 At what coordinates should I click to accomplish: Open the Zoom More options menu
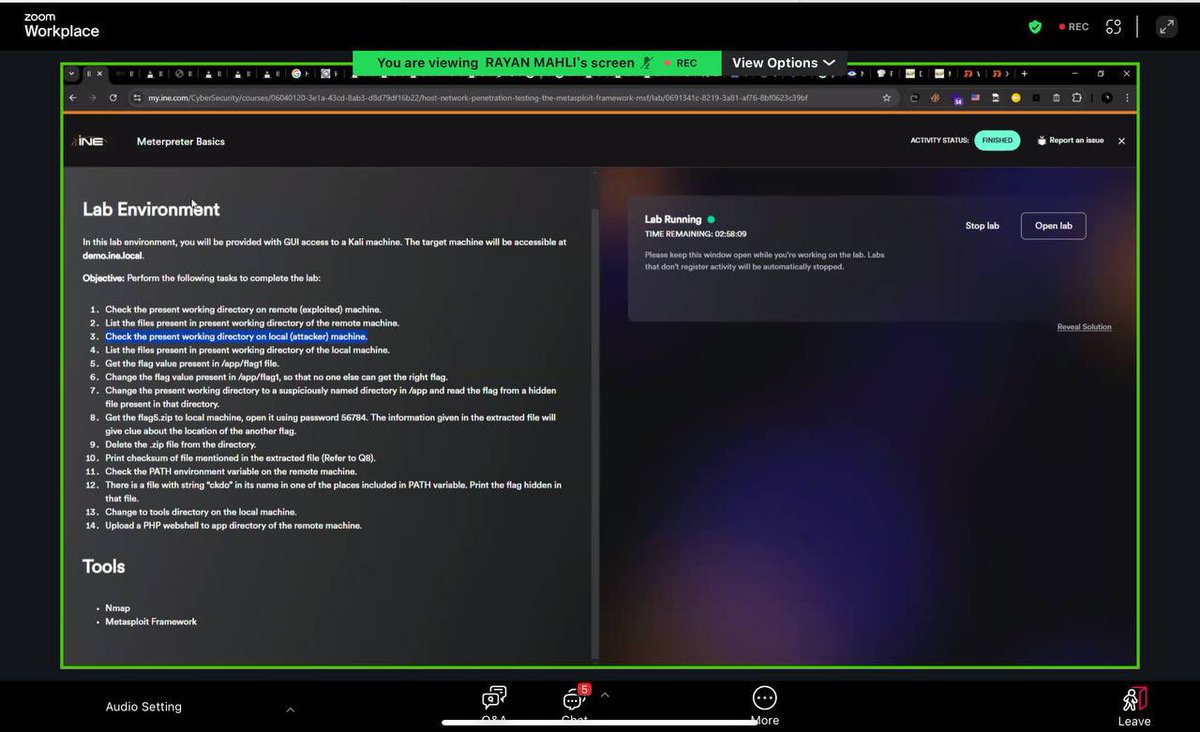(x=765, y=704)
